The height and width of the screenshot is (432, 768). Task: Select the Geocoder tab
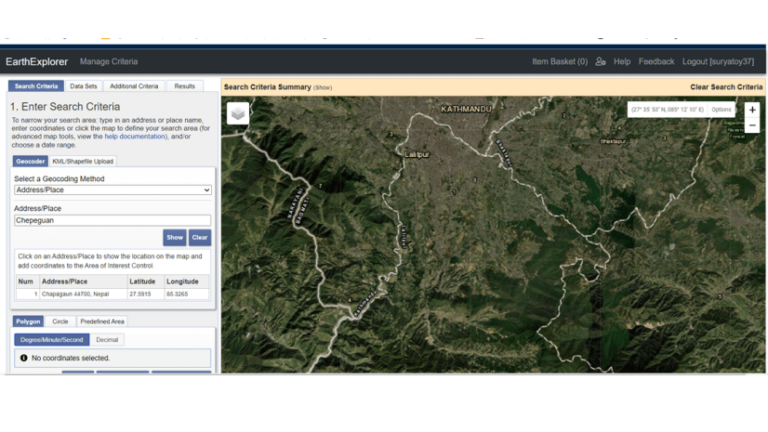tap(30, 161)
